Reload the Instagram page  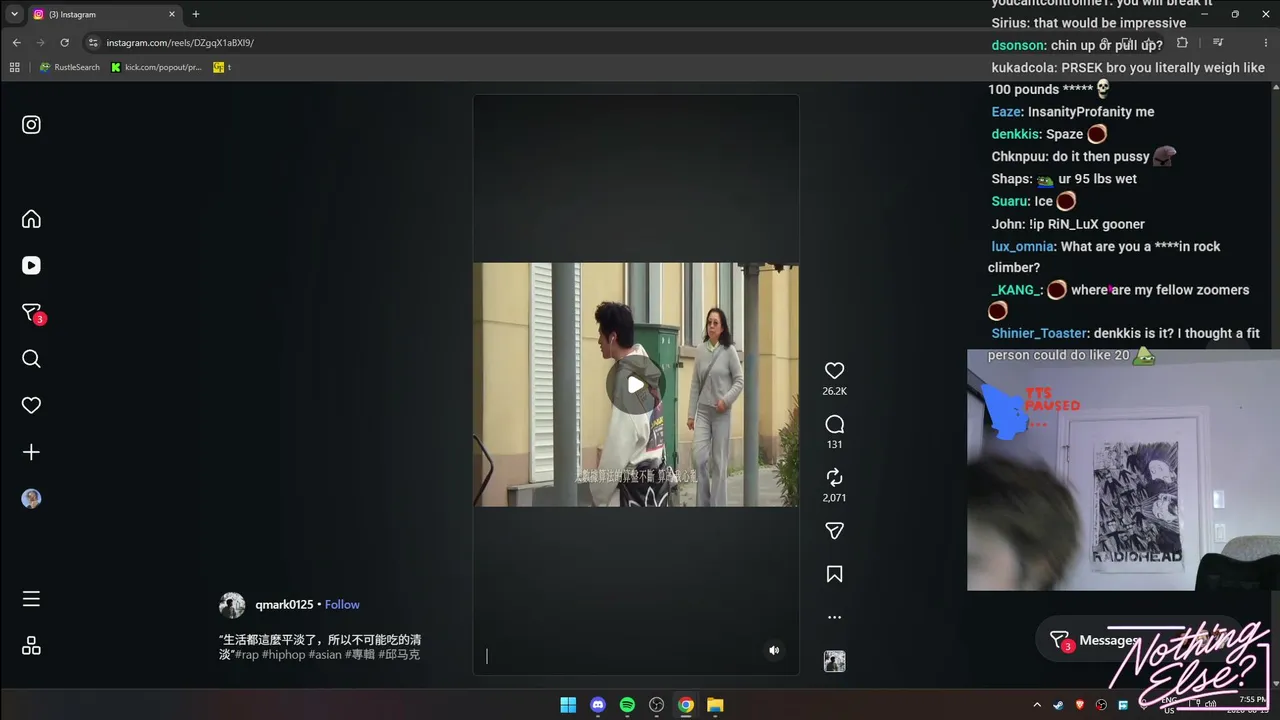pyautogui.click(x=65, y=43)
